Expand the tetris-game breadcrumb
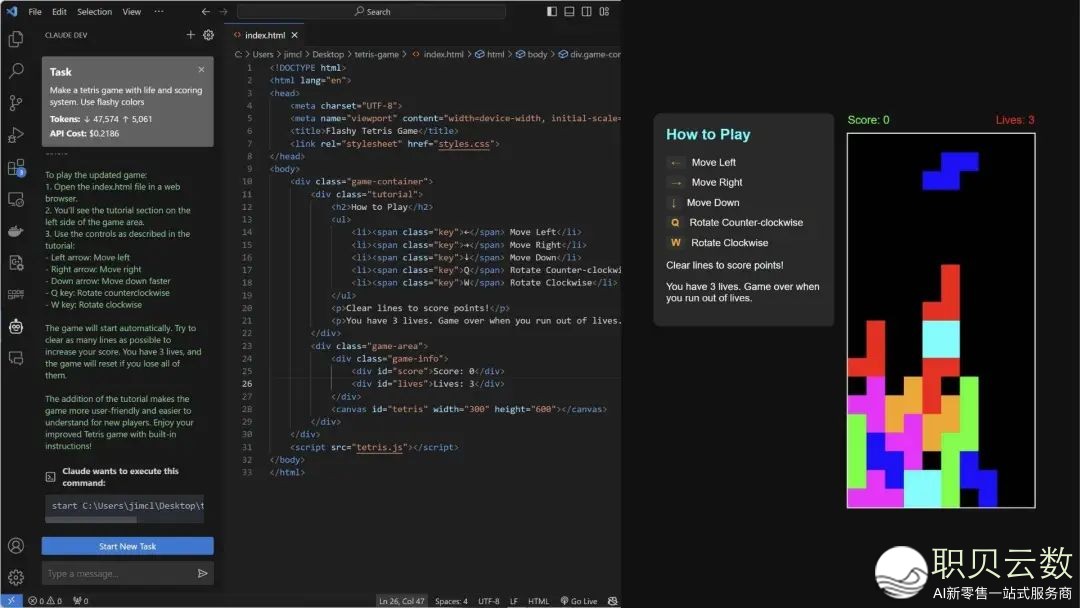 [376, 54]
